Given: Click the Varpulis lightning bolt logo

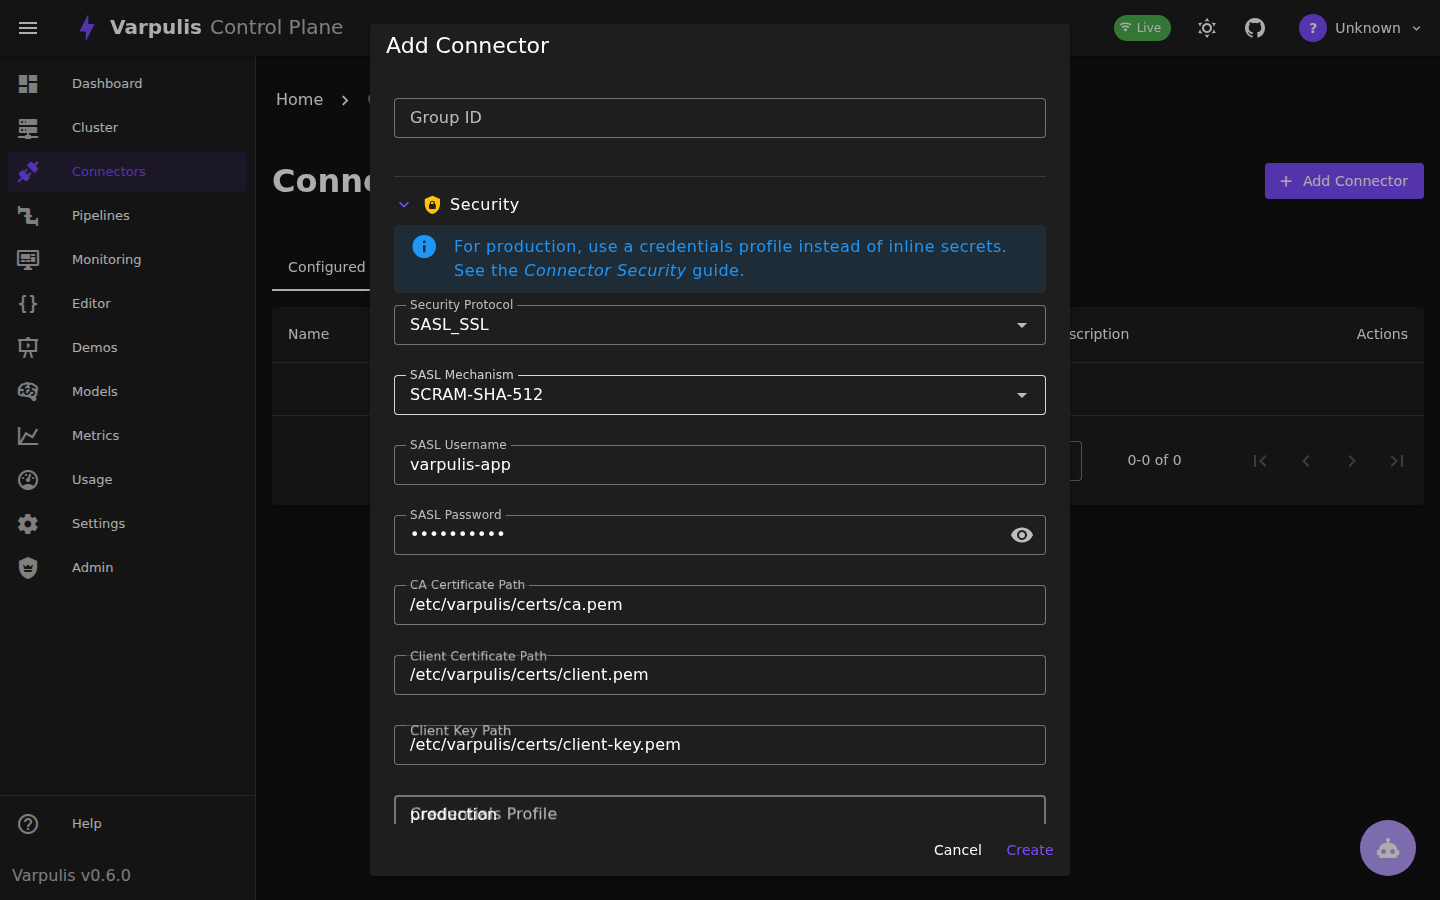Looking at the screenshot, I should pos(87,27).
